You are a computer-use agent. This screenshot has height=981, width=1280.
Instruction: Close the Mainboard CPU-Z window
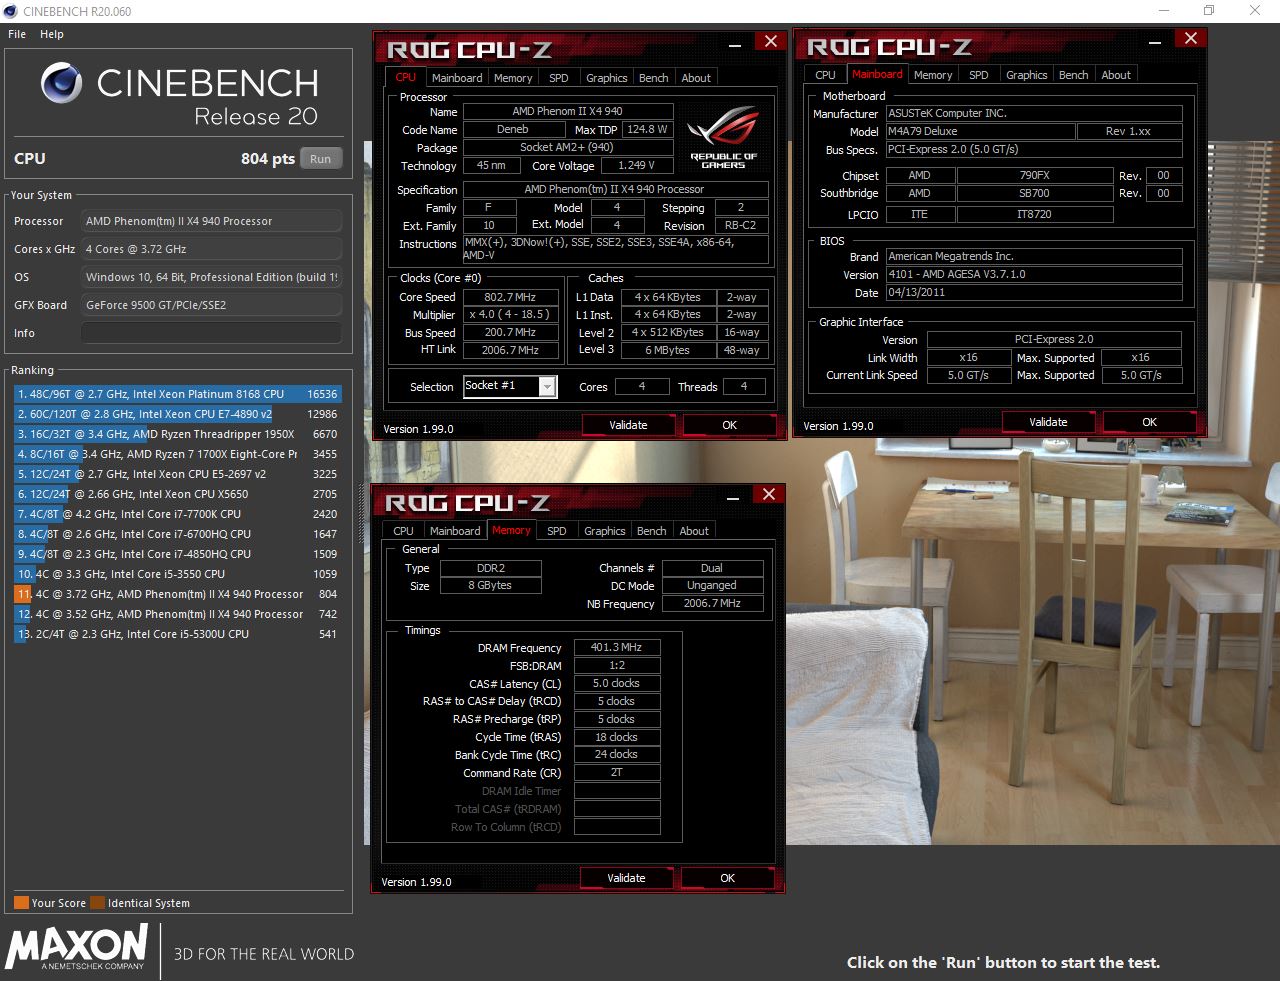1190,38
